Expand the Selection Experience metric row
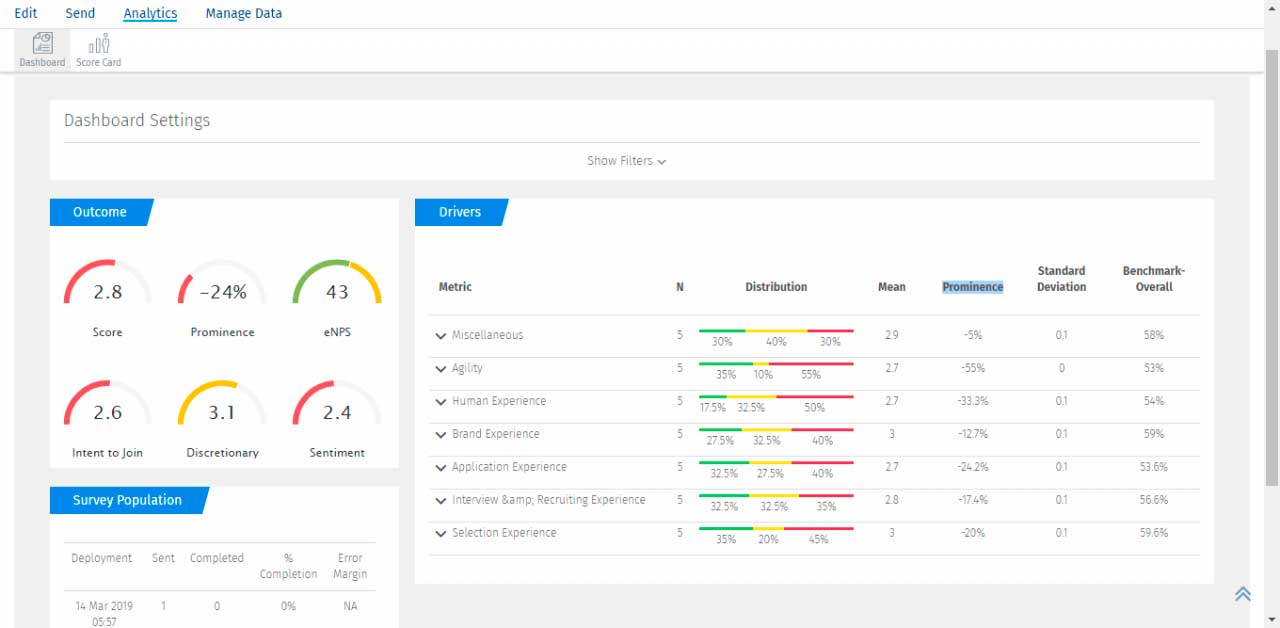 [441, 534]
